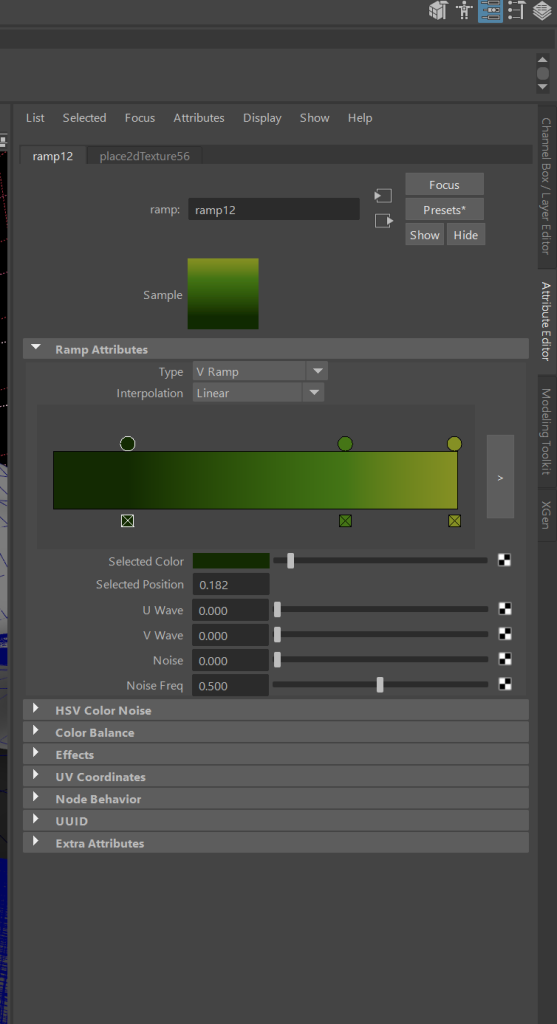Delete the ramp color entry at position 0.182
The image size is (557, 1024).
[127, 520]
